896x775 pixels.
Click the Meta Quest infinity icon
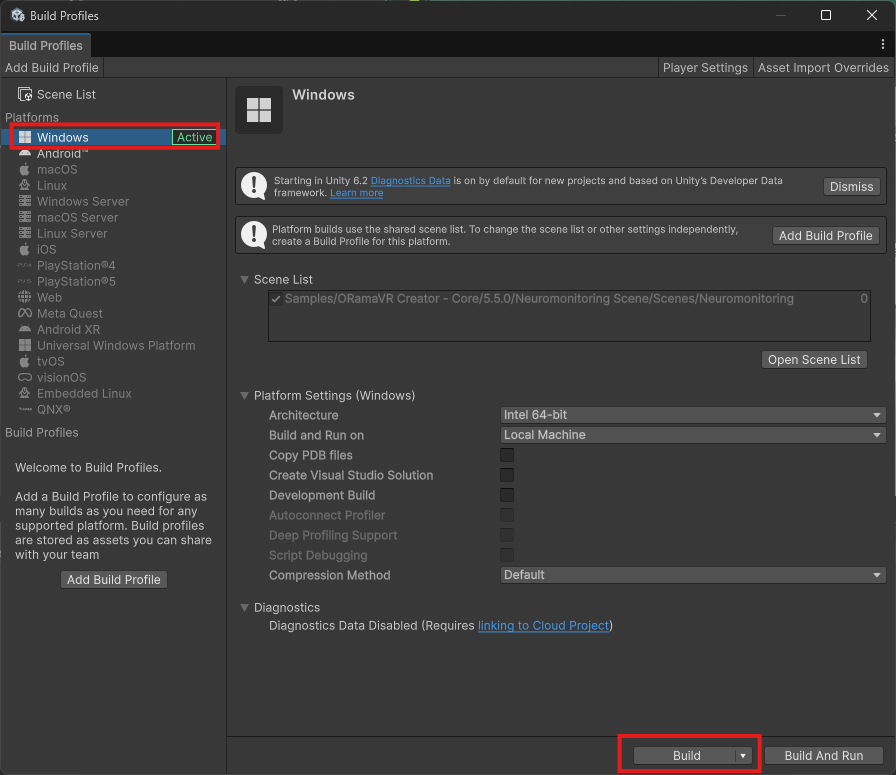click(x=25, y=313)
